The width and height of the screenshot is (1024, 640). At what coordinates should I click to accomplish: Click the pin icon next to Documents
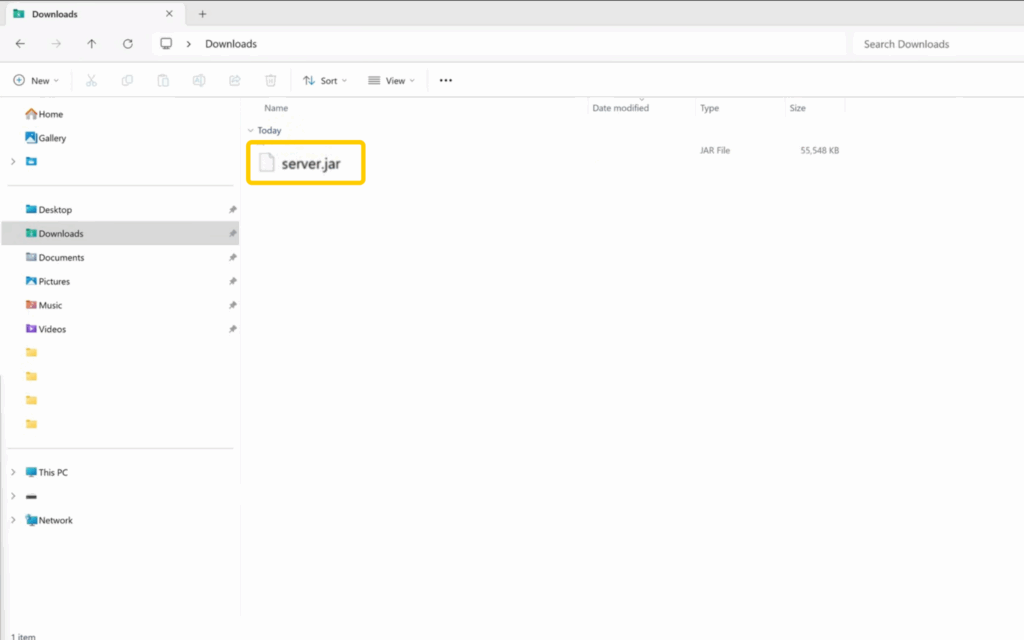click(x=232, y=257)
